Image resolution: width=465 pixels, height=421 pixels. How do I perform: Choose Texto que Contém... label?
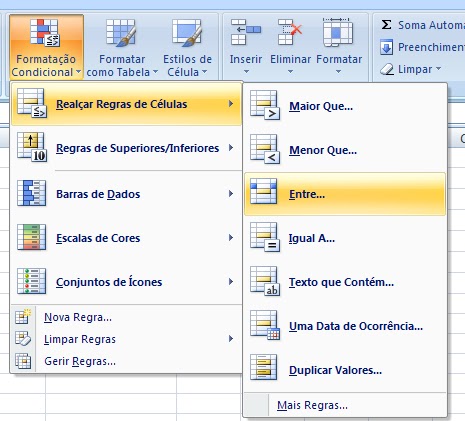point(341,282)
